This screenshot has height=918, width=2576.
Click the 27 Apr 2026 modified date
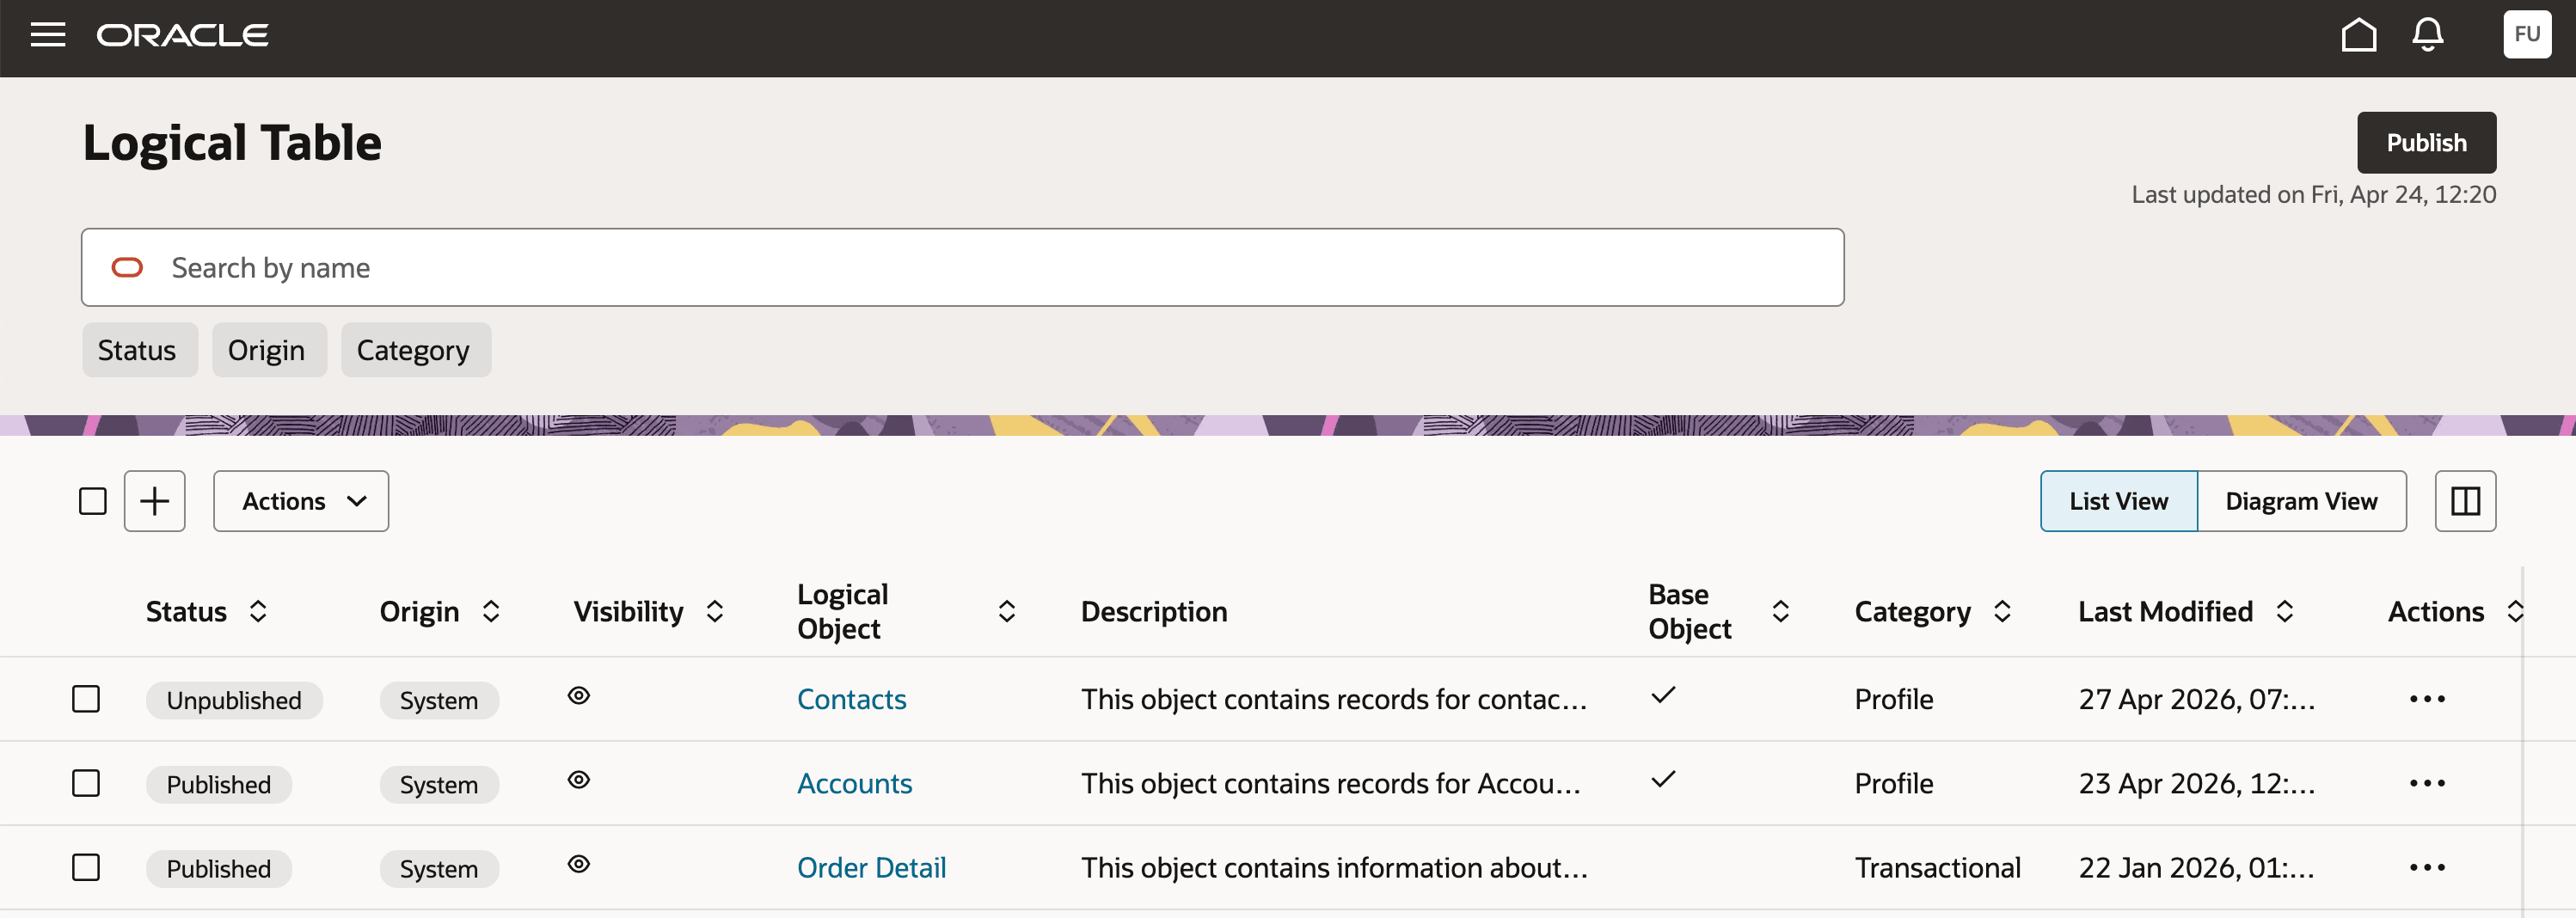pyautogui.click(x=2196, y=699)
